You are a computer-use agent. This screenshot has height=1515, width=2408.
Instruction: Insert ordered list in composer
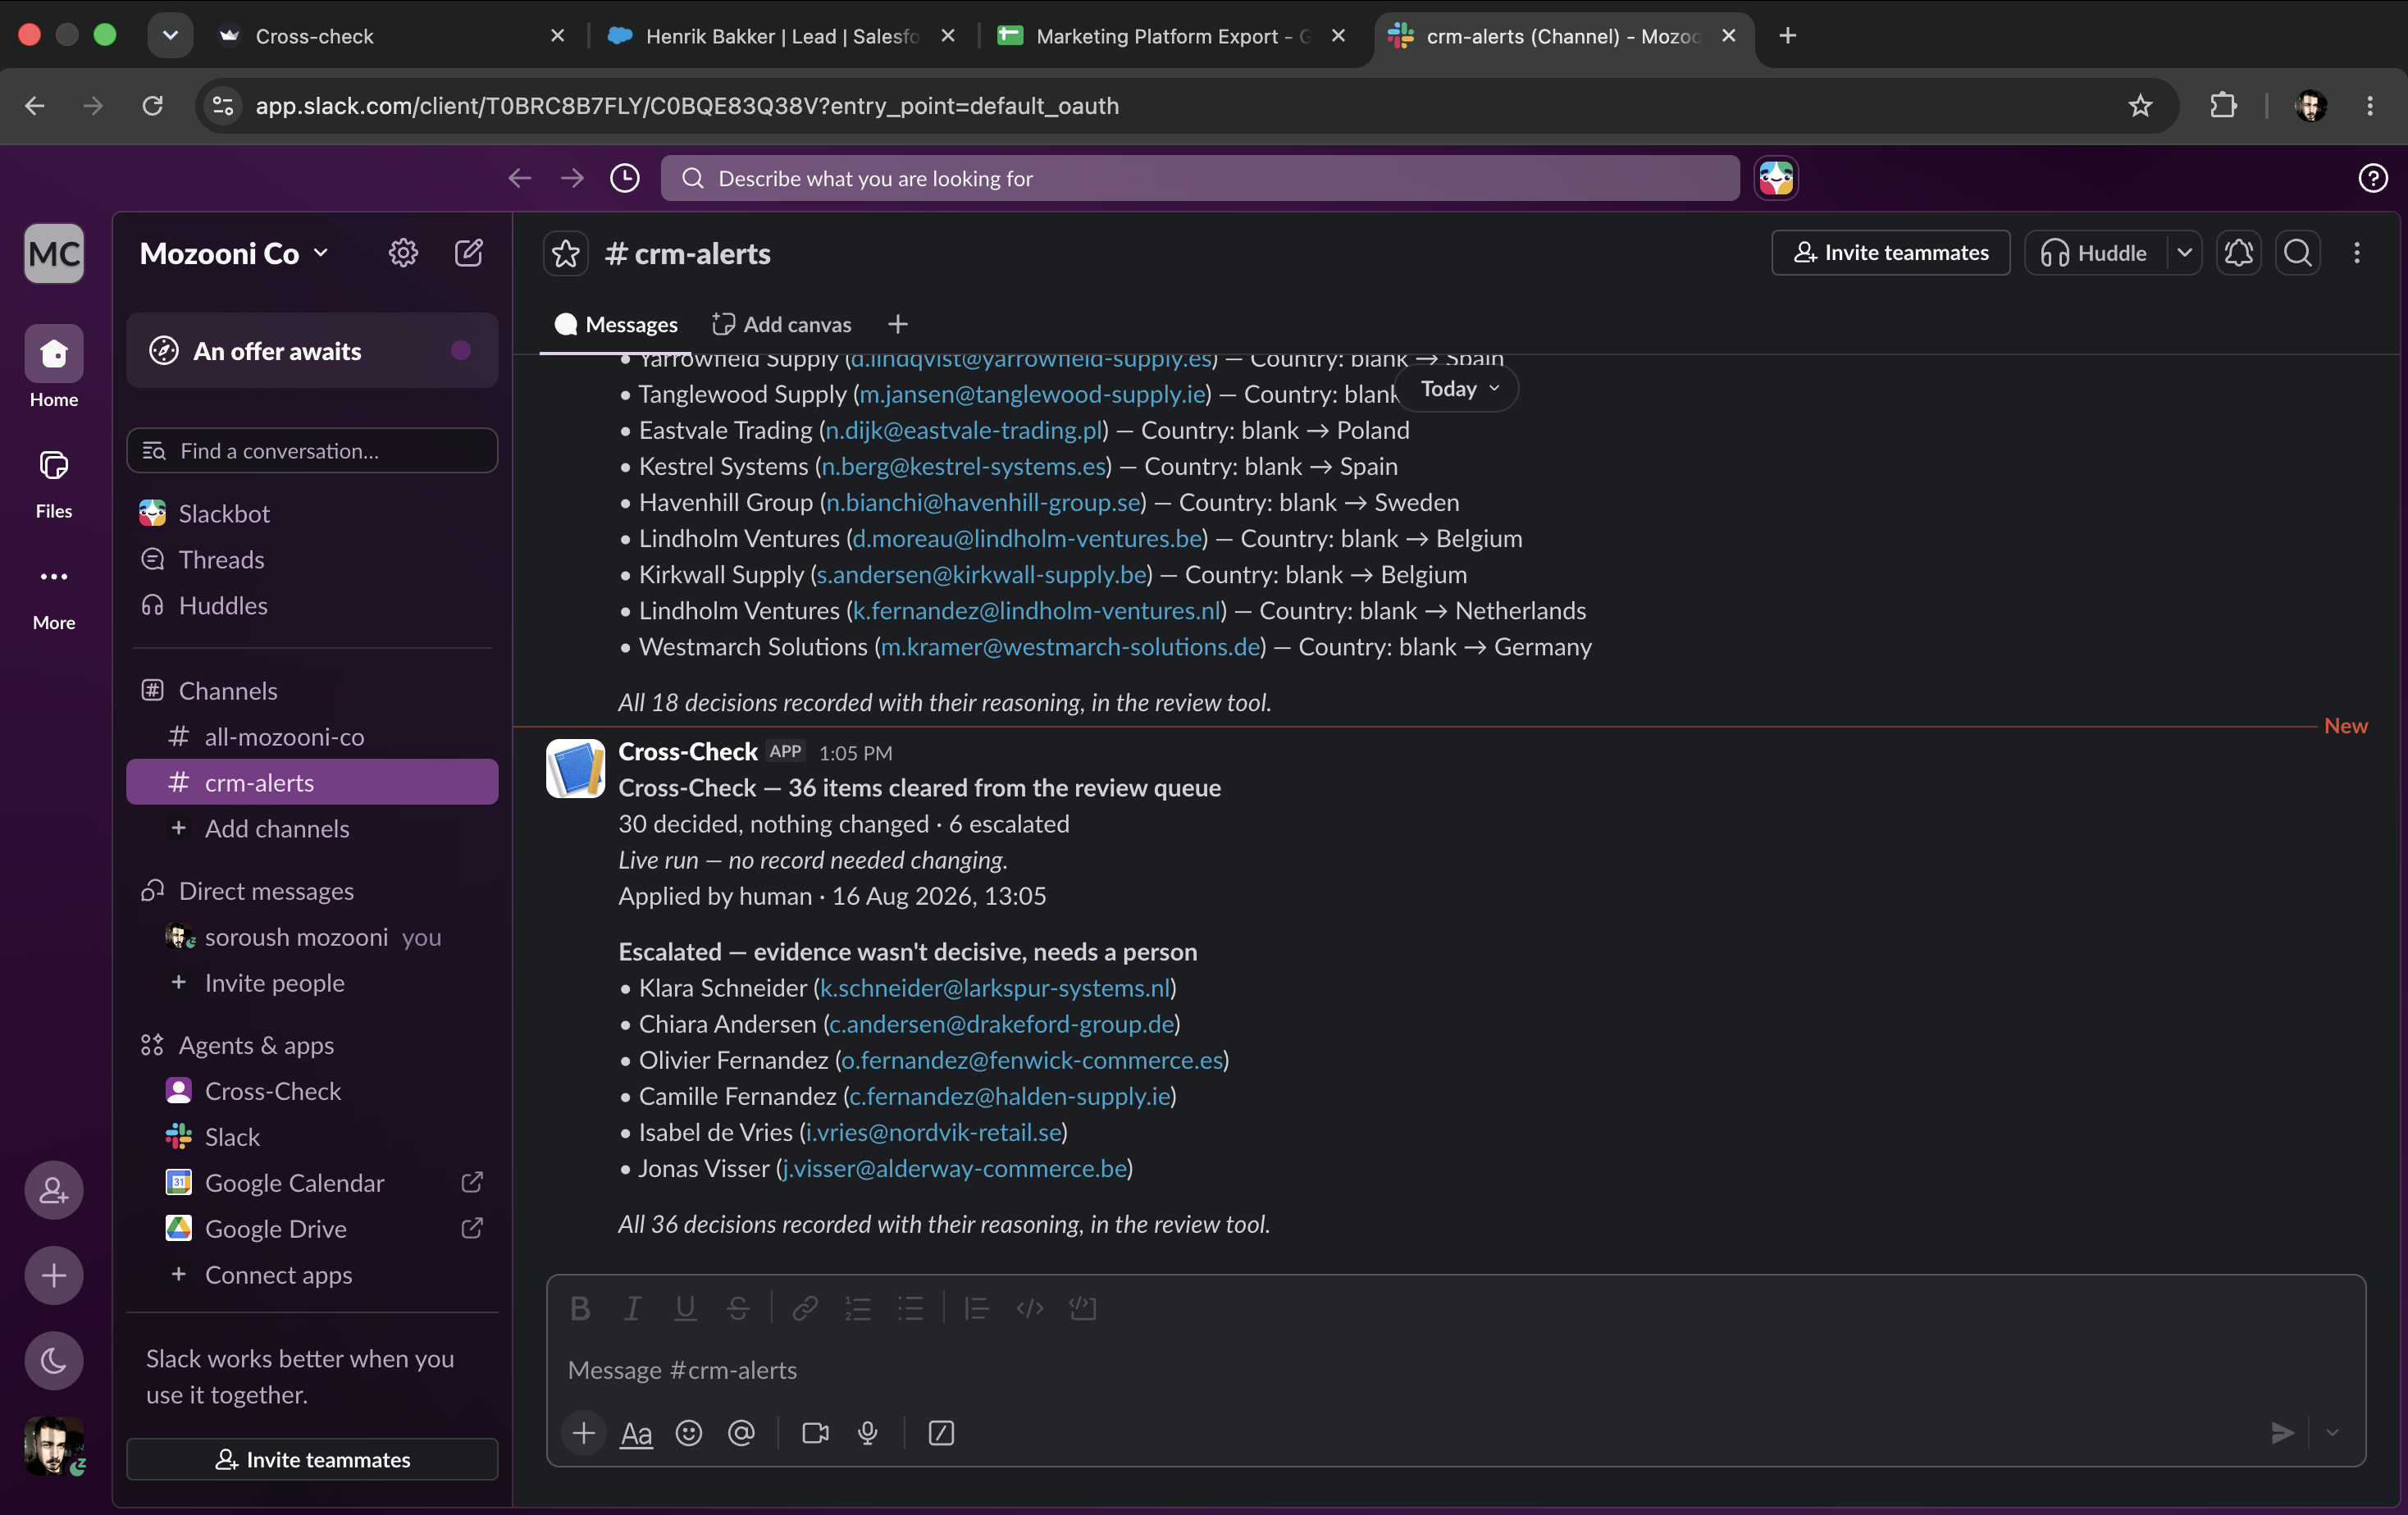(858, 1308)
